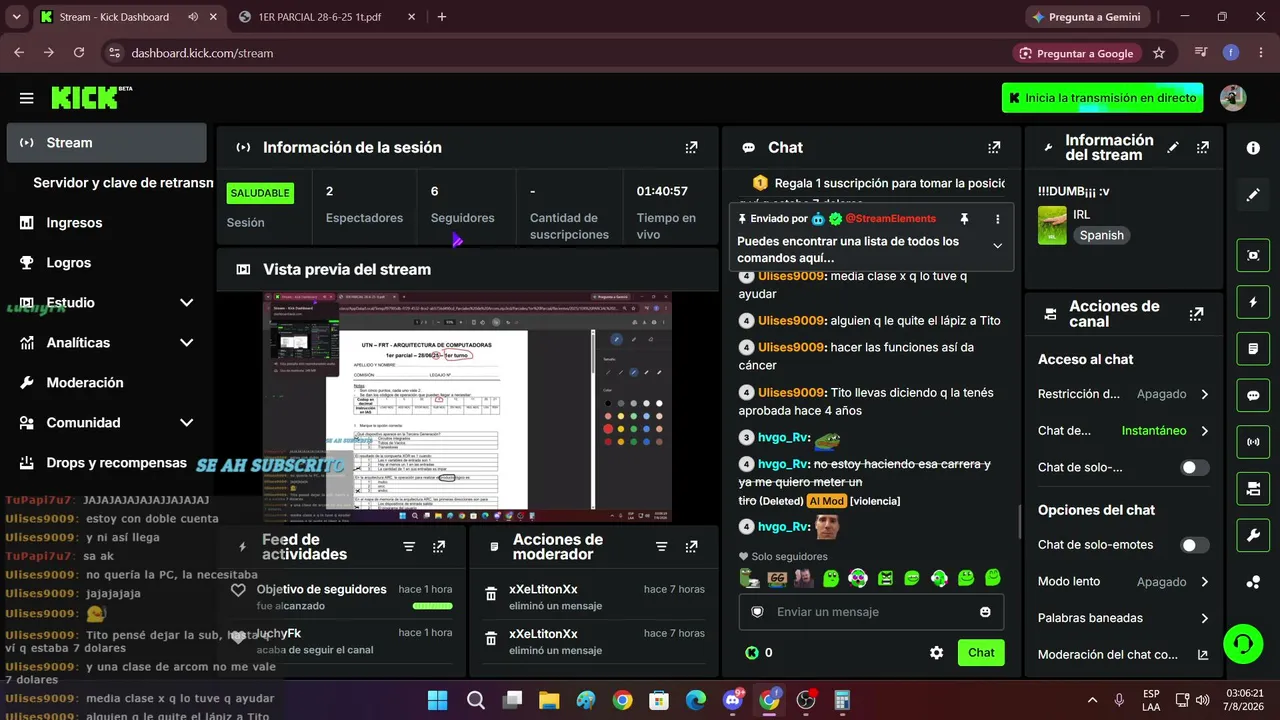Expand the Comunidad sidebar section

pyautogui.click(x=186, y=423)
